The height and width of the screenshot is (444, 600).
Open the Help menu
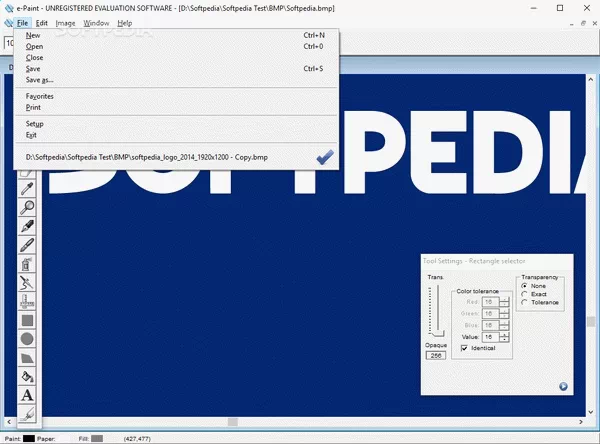point(125,23)
